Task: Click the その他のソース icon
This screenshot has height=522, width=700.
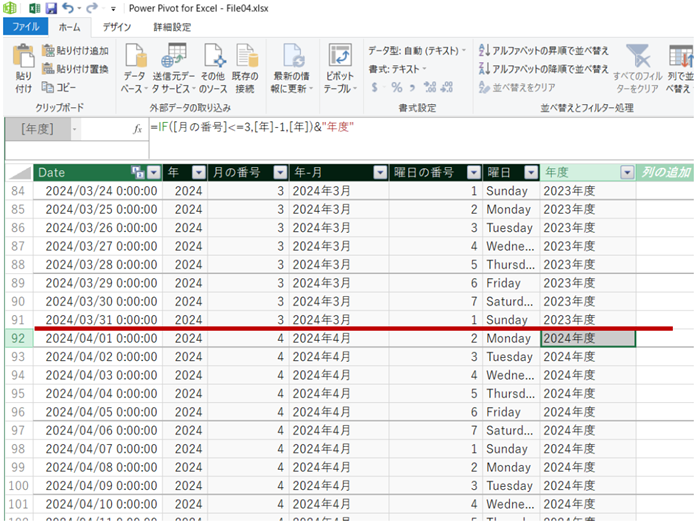Action: (x=213, y=58)
